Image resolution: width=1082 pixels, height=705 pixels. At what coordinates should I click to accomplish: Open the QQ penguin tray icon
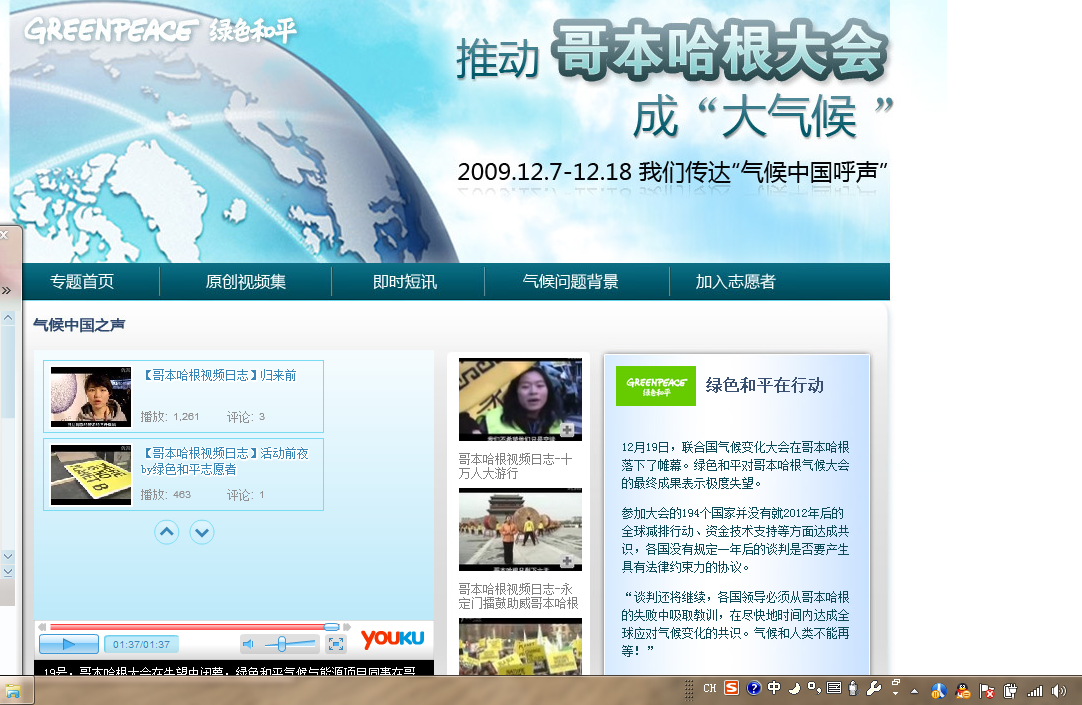[963, 691]
